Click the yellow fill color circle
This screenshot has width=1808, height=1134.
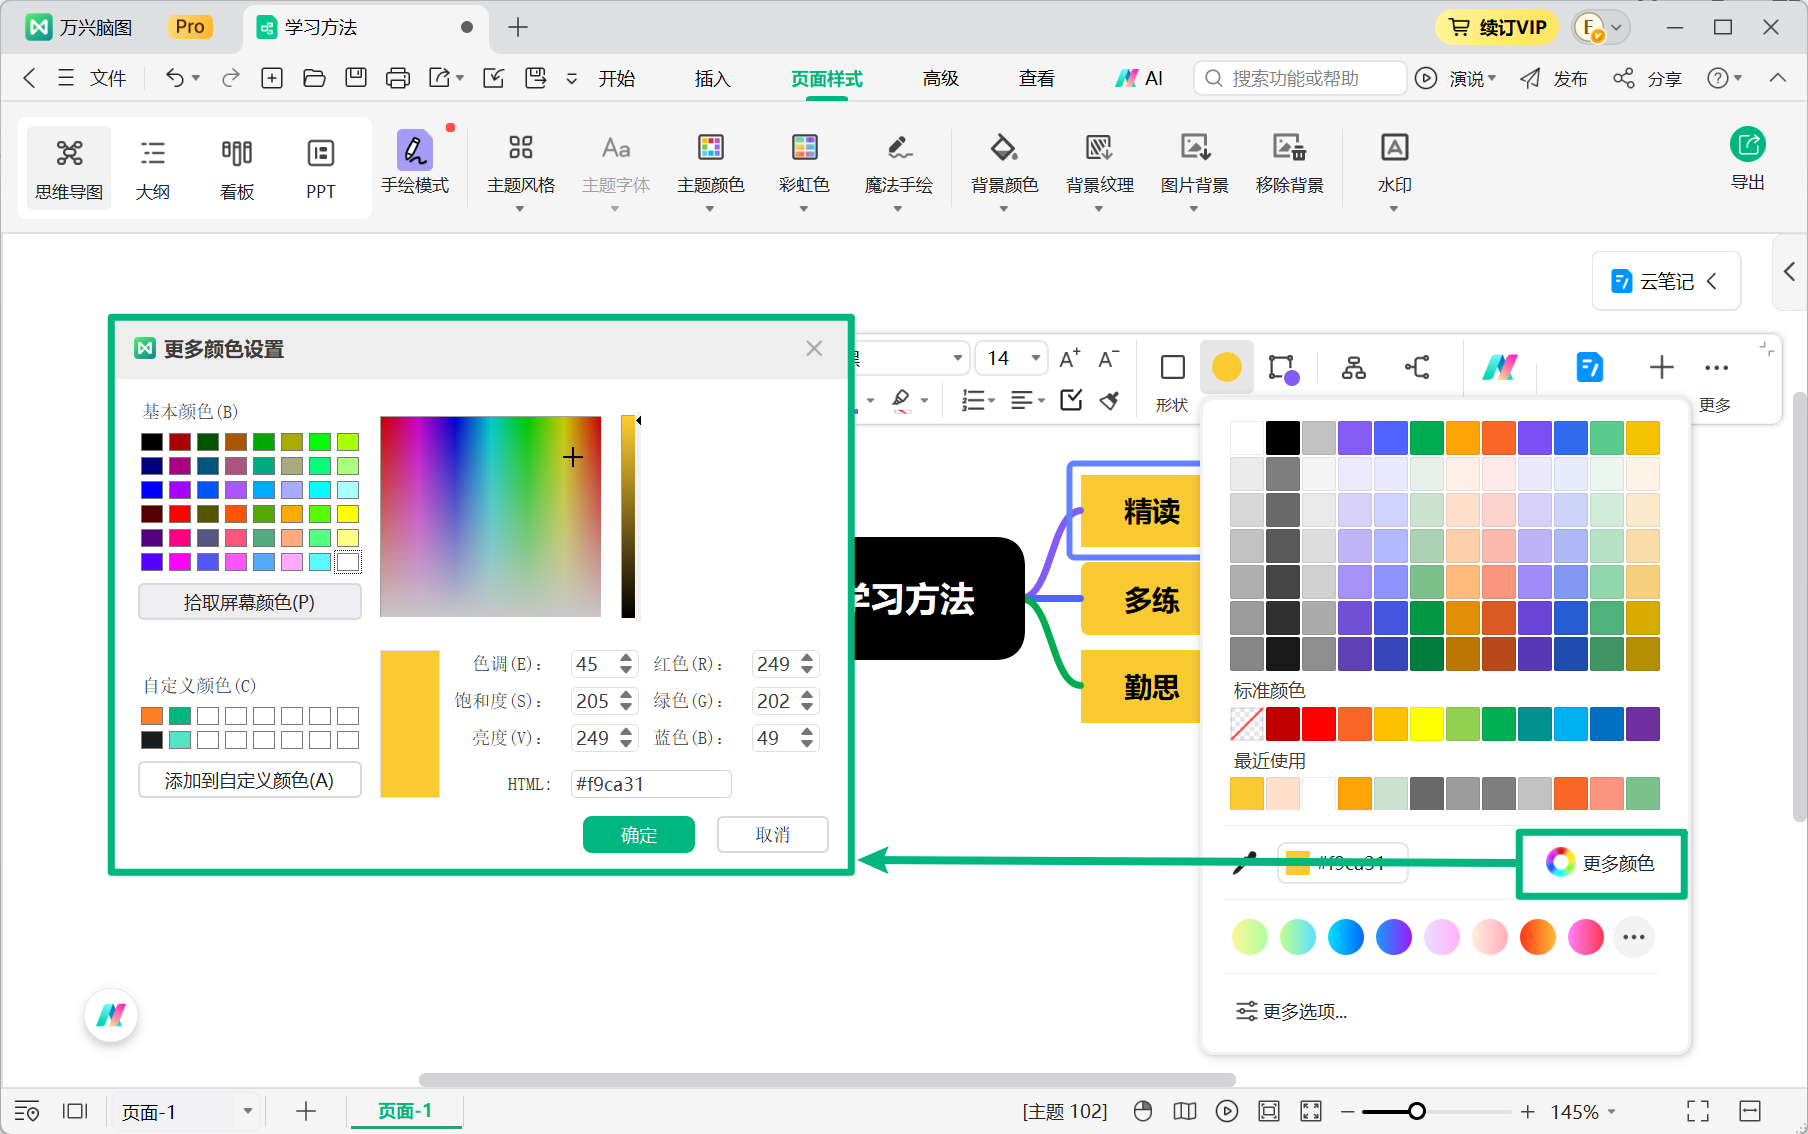tap(1226, 367)
